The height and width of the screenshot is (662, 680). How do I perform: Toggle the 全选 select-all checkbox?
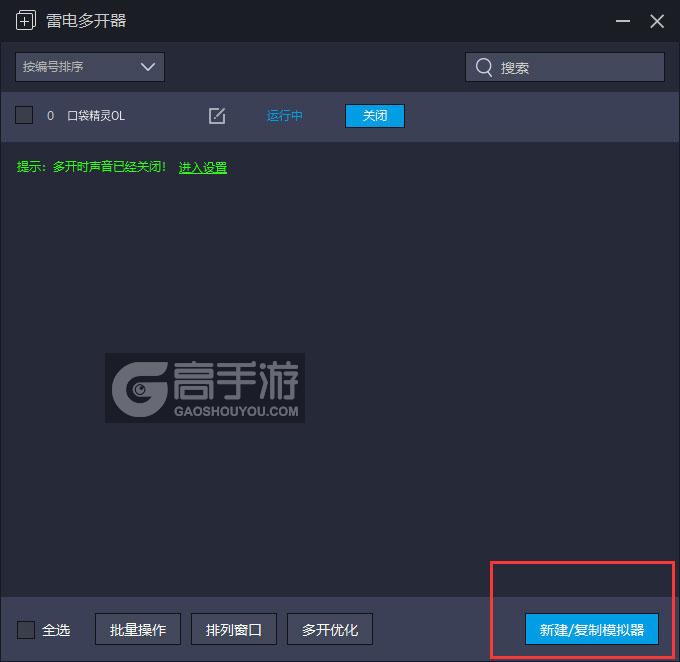(26, 629)
